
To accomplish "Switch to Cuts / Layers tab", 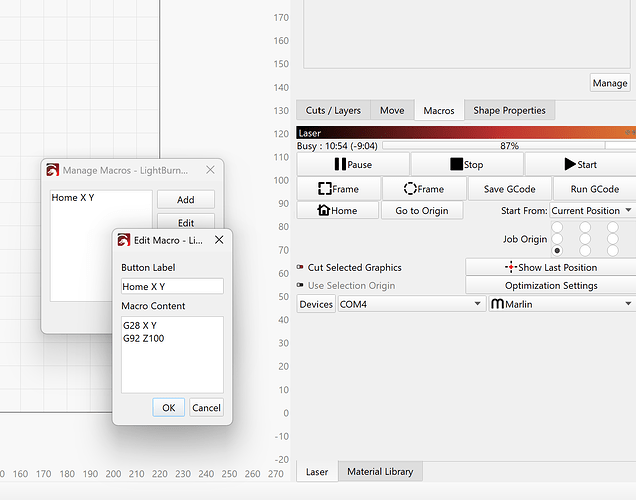I will [333, 110].
